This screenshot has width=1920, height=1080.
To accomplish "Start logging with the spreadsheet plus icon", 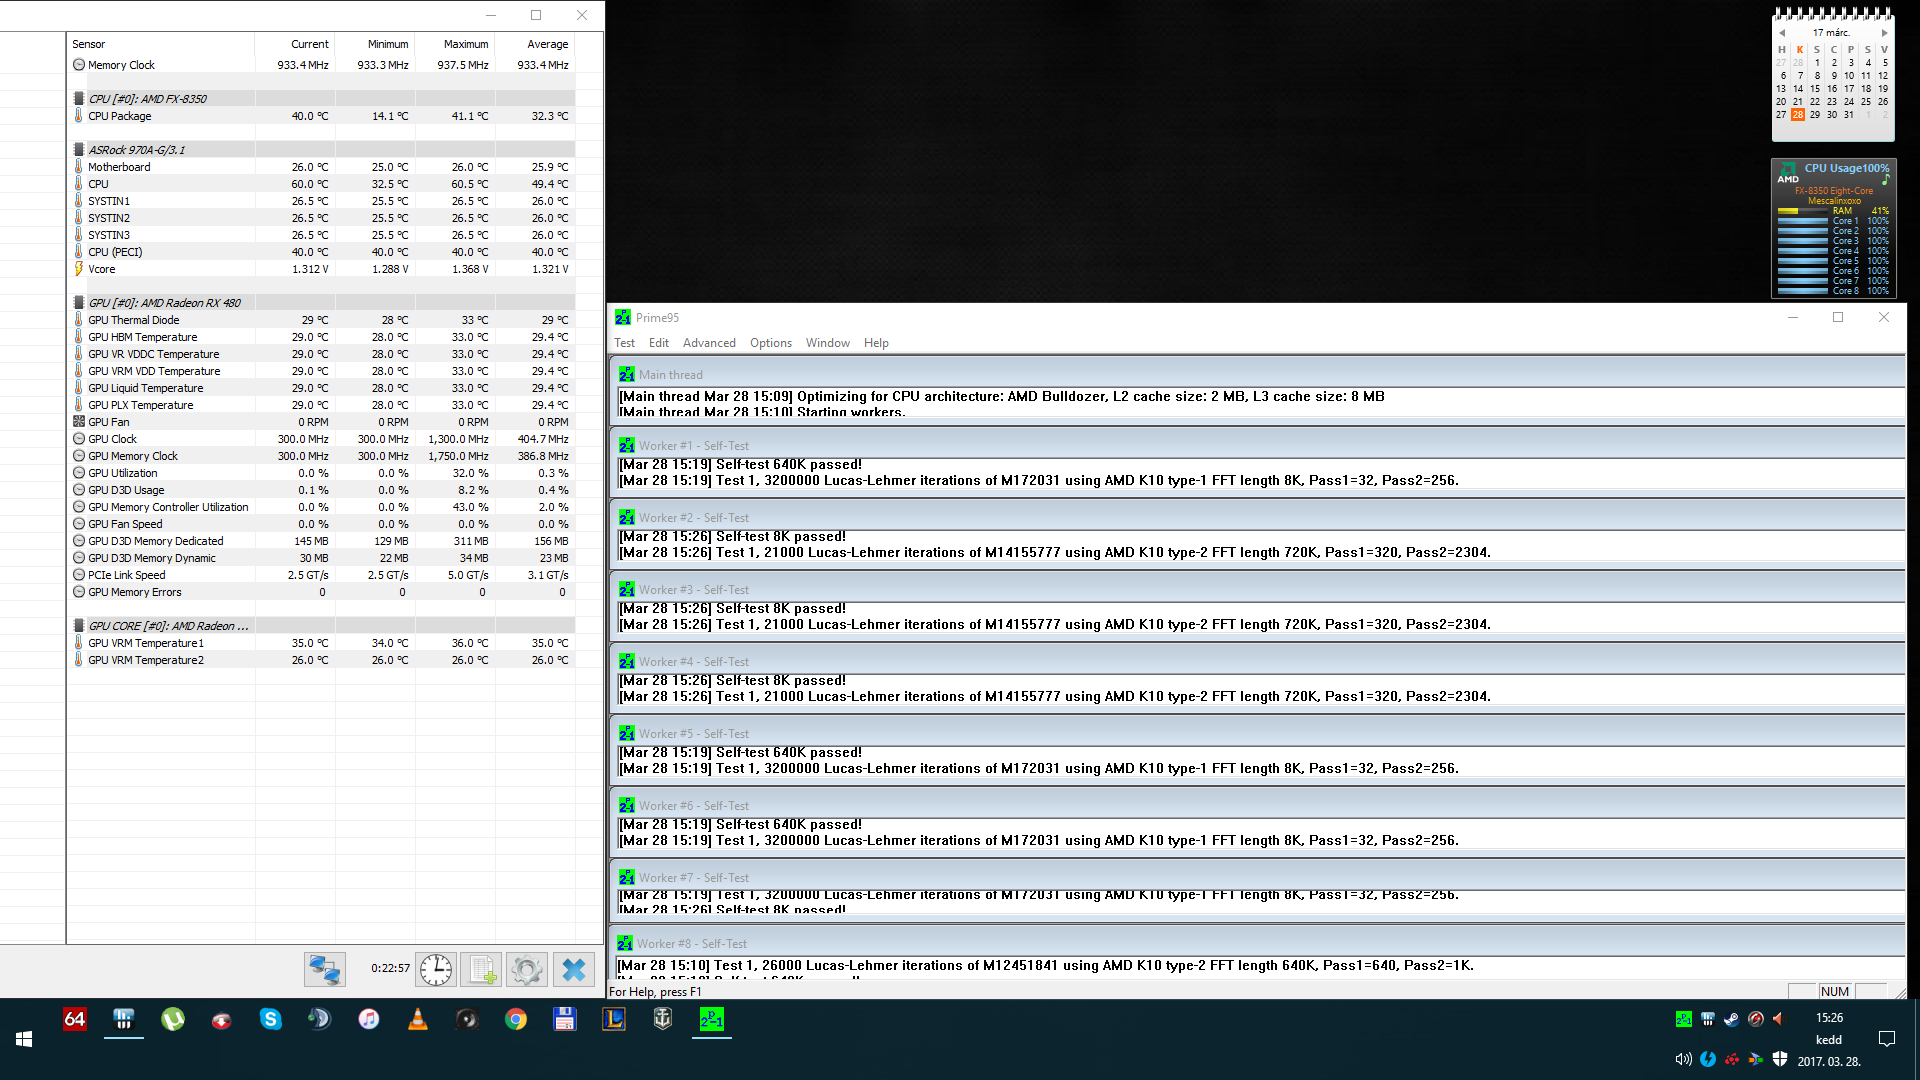I will 482,968.
